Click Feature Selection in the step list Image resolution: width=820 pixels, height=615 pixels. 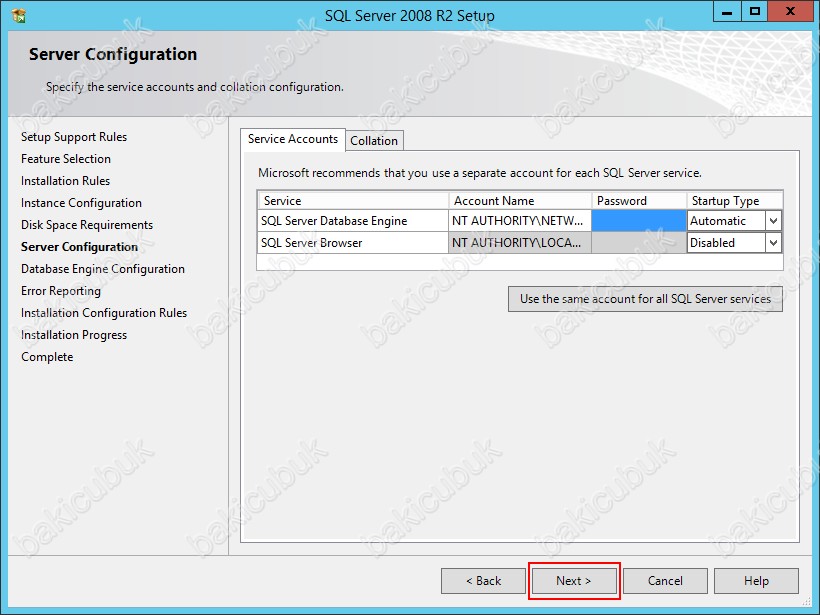66,159
